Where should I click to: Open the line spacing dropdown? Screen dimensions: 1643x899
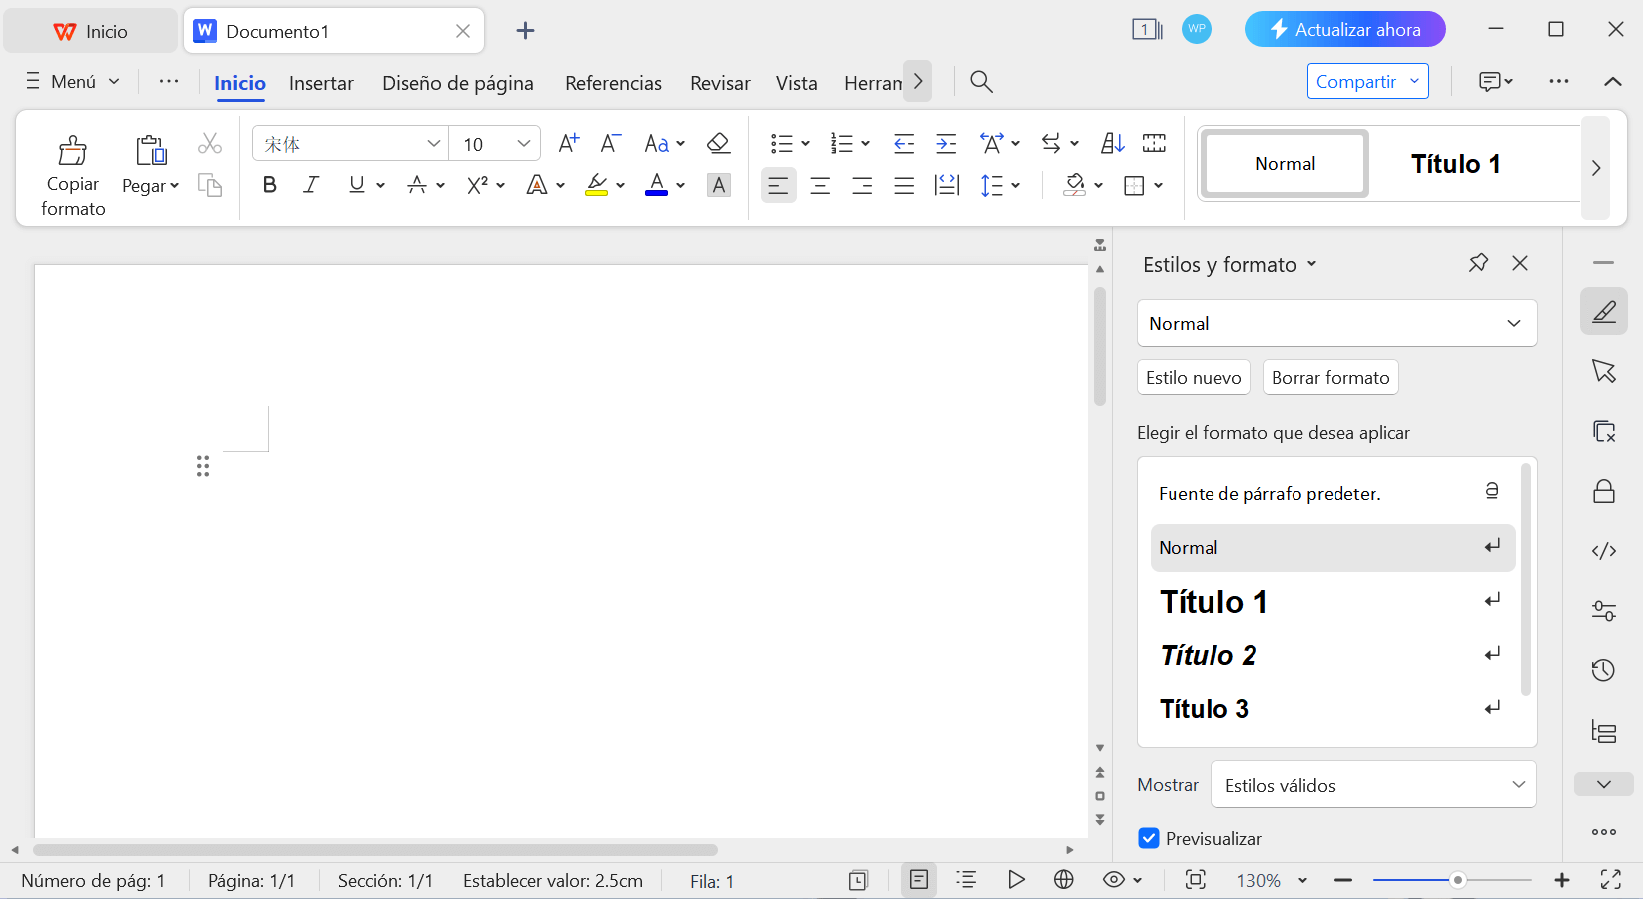(x=1015, y=185)
